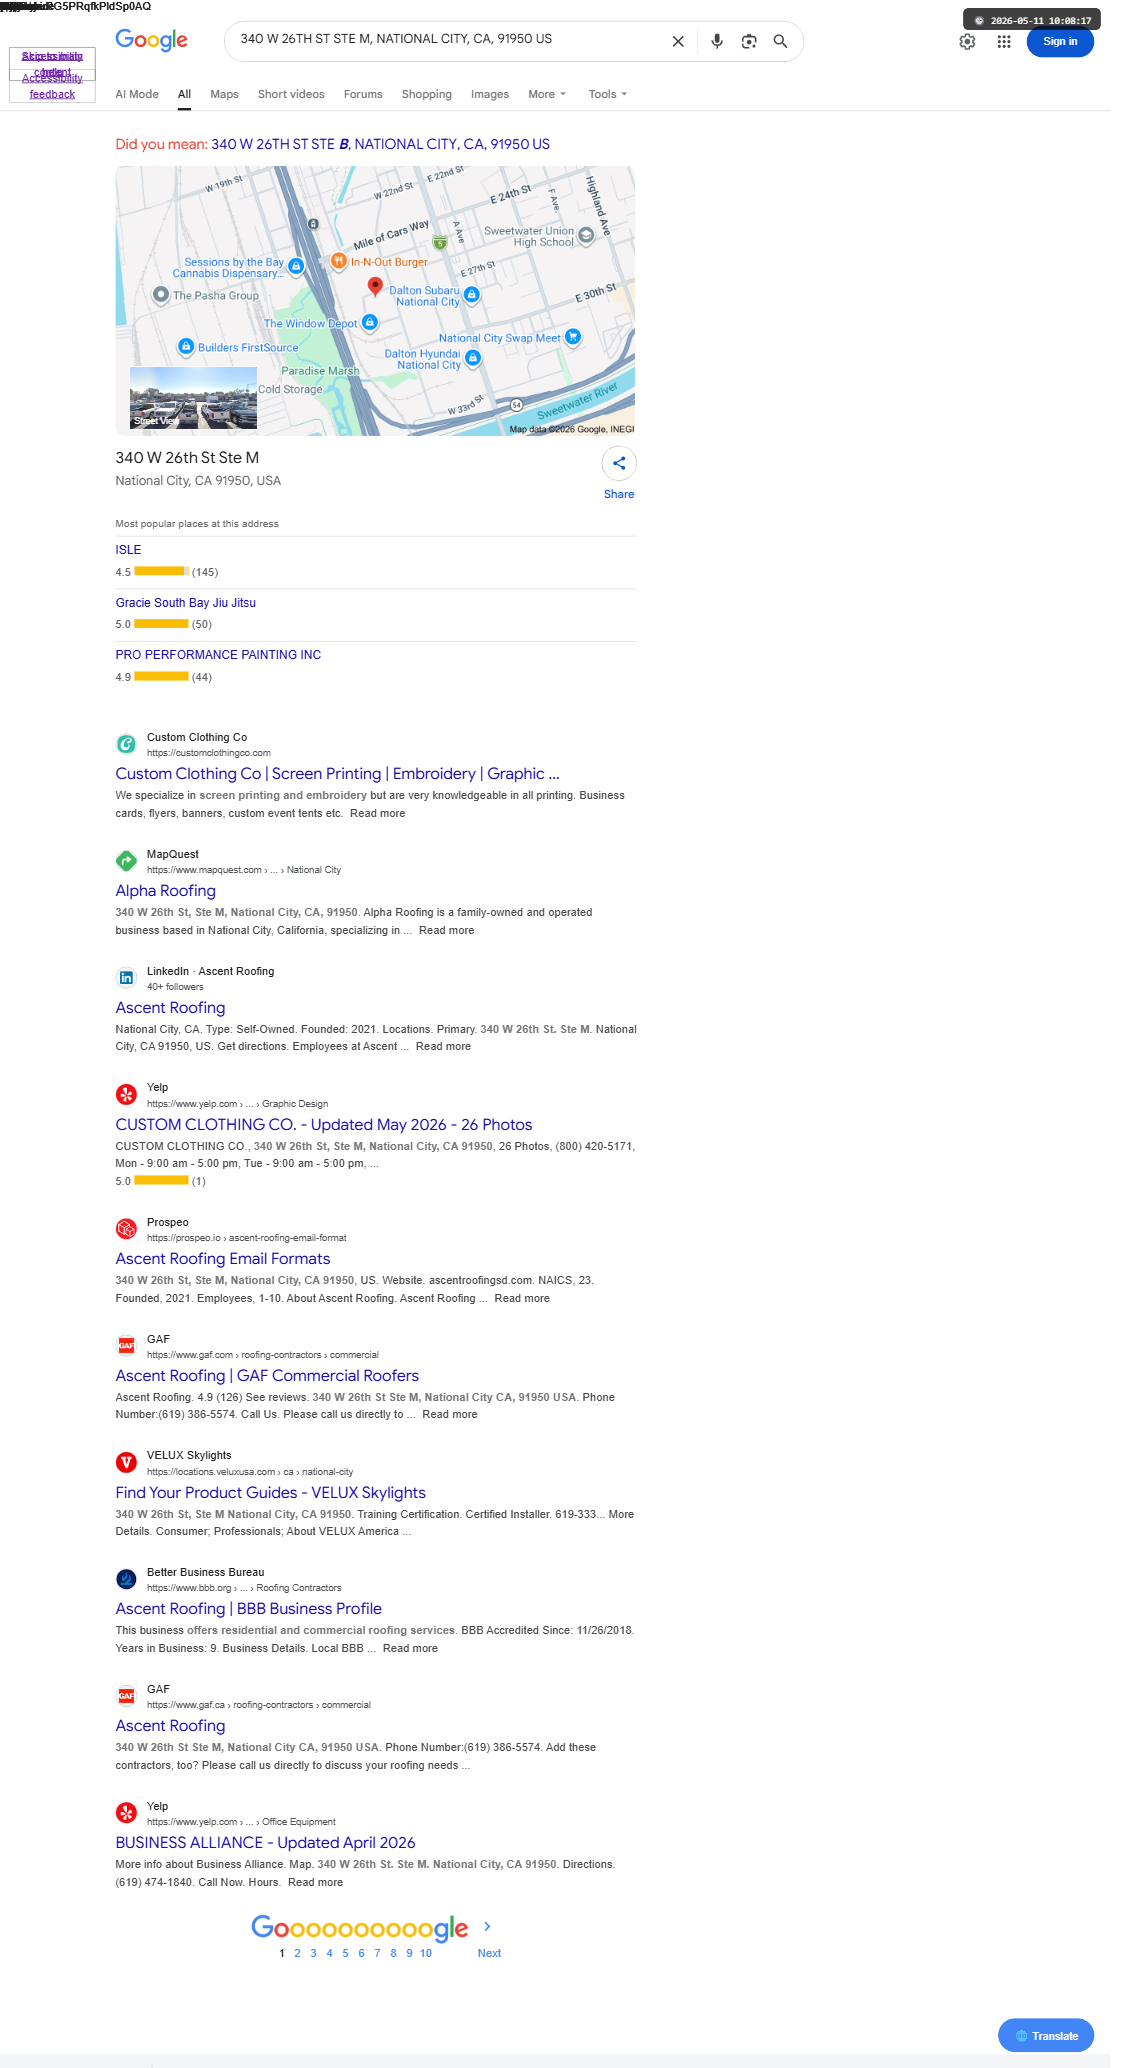
Task: Open the Short videos tab
Action: [291, 94]
